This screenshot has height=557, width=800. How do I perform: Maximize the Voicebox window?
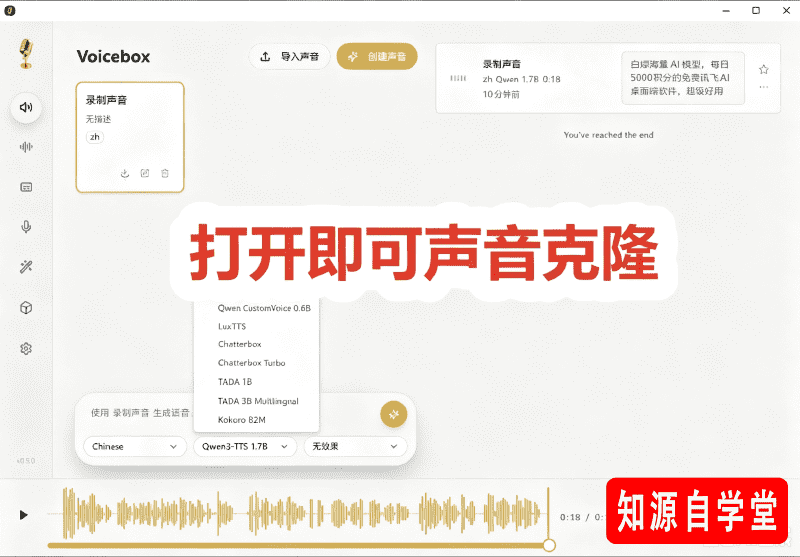[756, 11]
